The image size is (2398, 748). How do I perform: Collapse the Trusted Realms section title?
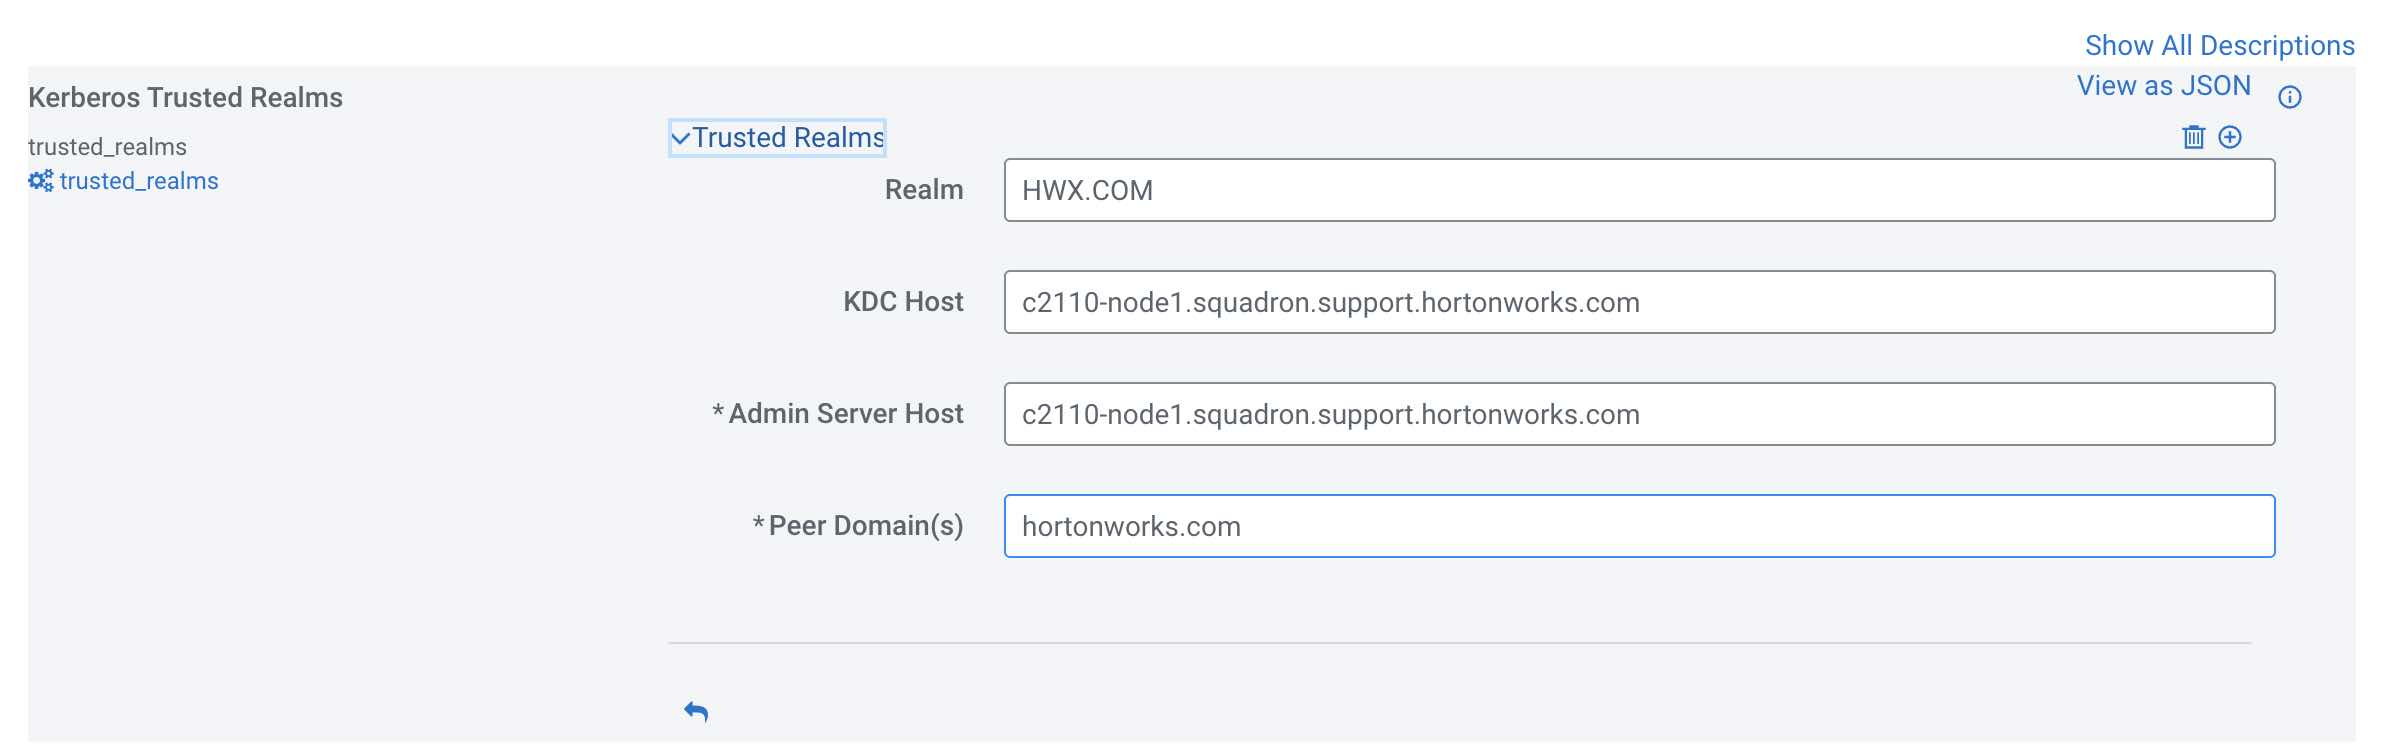788,138
